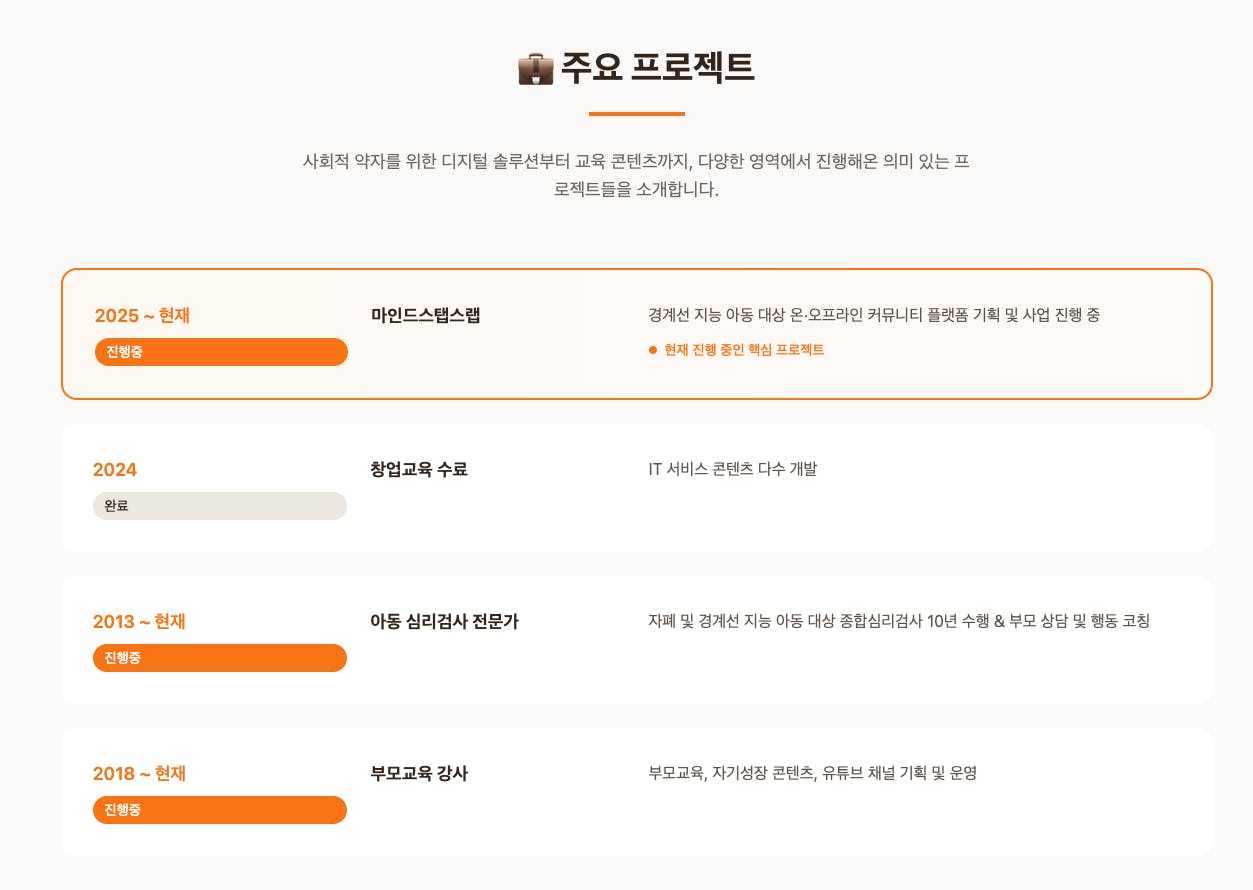The width and height of the screenshot is (1253, 890).
Task: Select the 2024 year label
Action: (x=115, y=470)
